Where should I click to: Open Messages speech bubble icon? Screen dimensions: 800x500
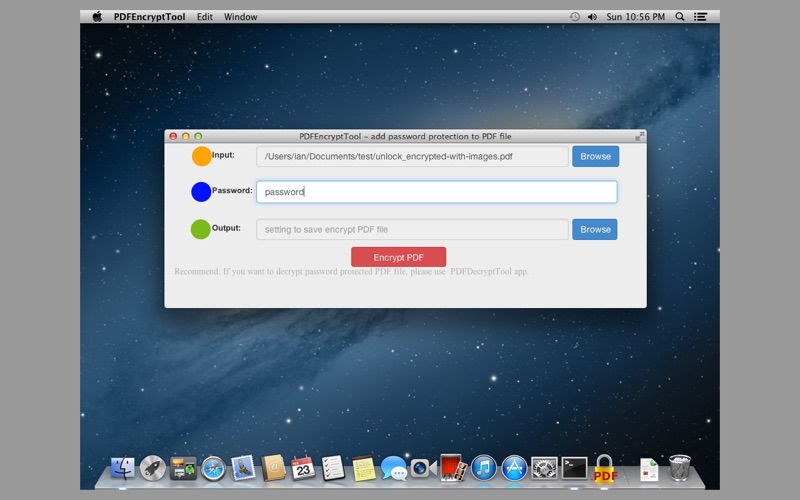393,468
